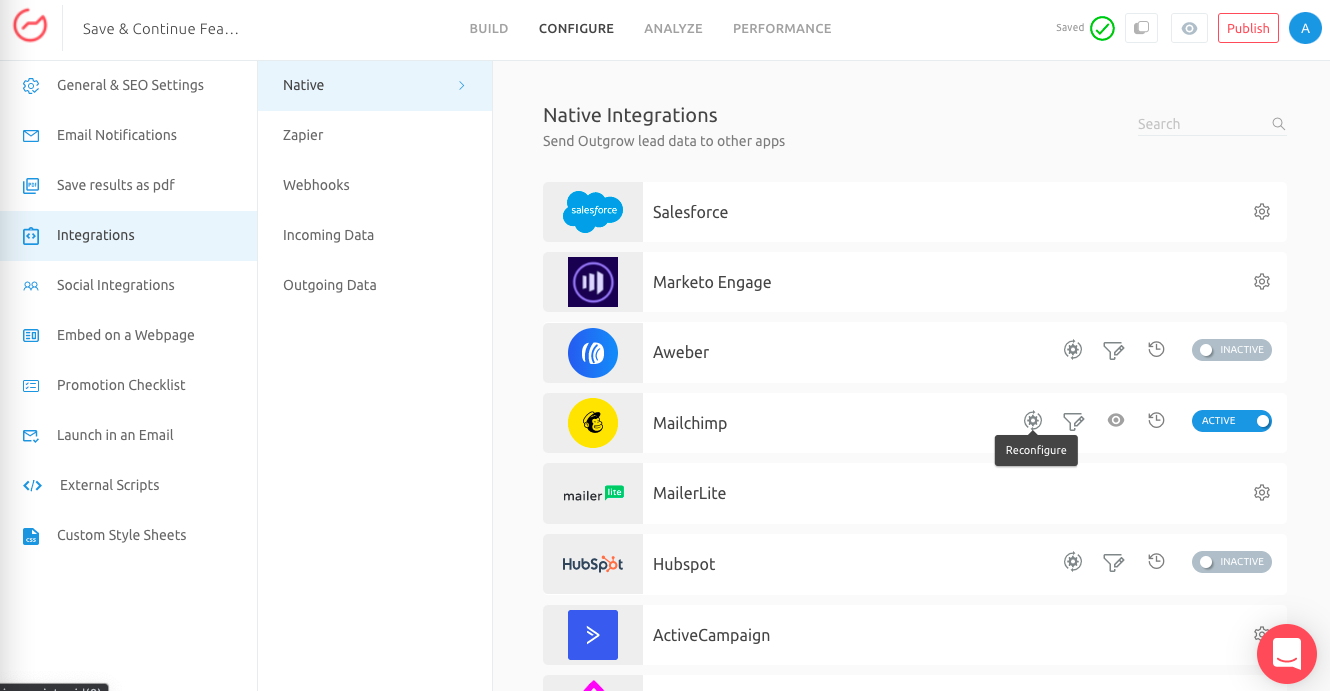Open External Scripts settings
Image resolution: width=1330 pixels, height=691 pixels.
[128, 485]
